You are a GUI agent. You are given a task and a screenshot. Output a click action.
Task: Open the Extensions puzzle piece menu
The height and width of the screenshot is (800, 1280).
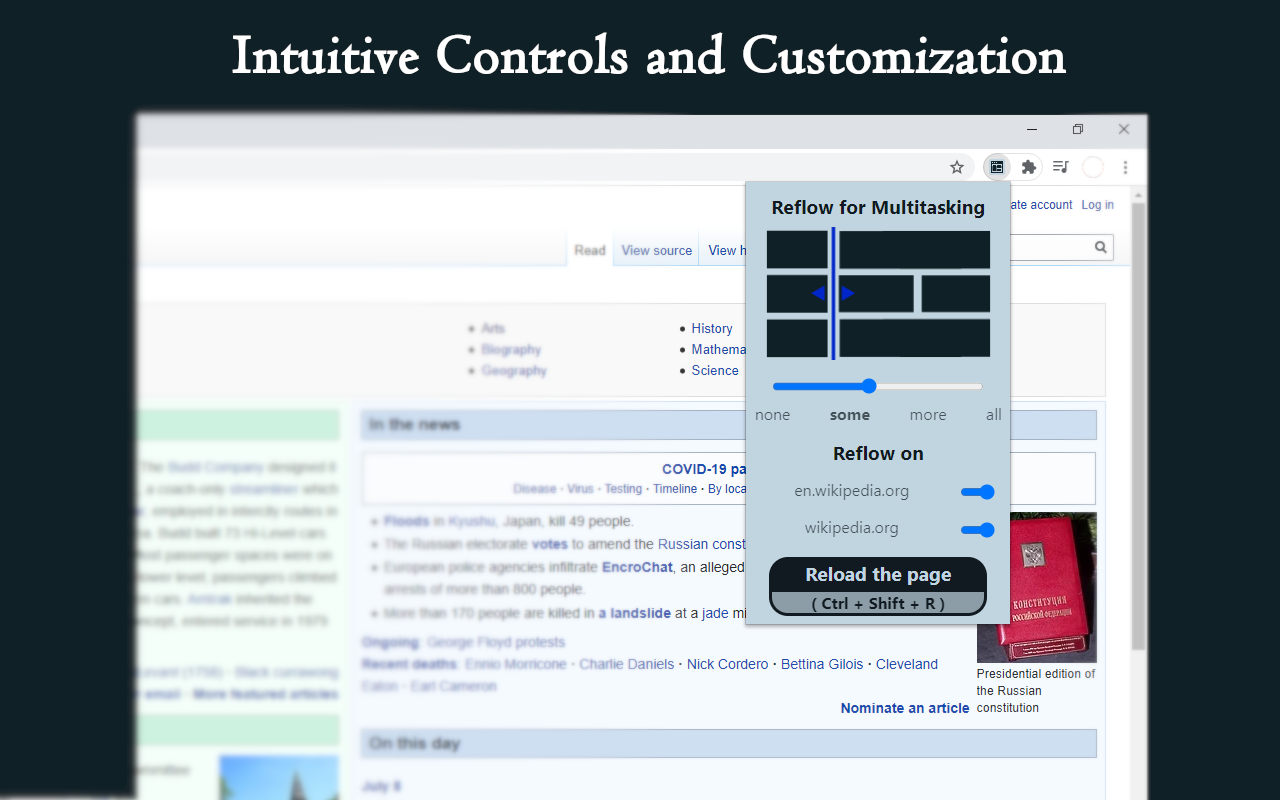pos(1028,167)
